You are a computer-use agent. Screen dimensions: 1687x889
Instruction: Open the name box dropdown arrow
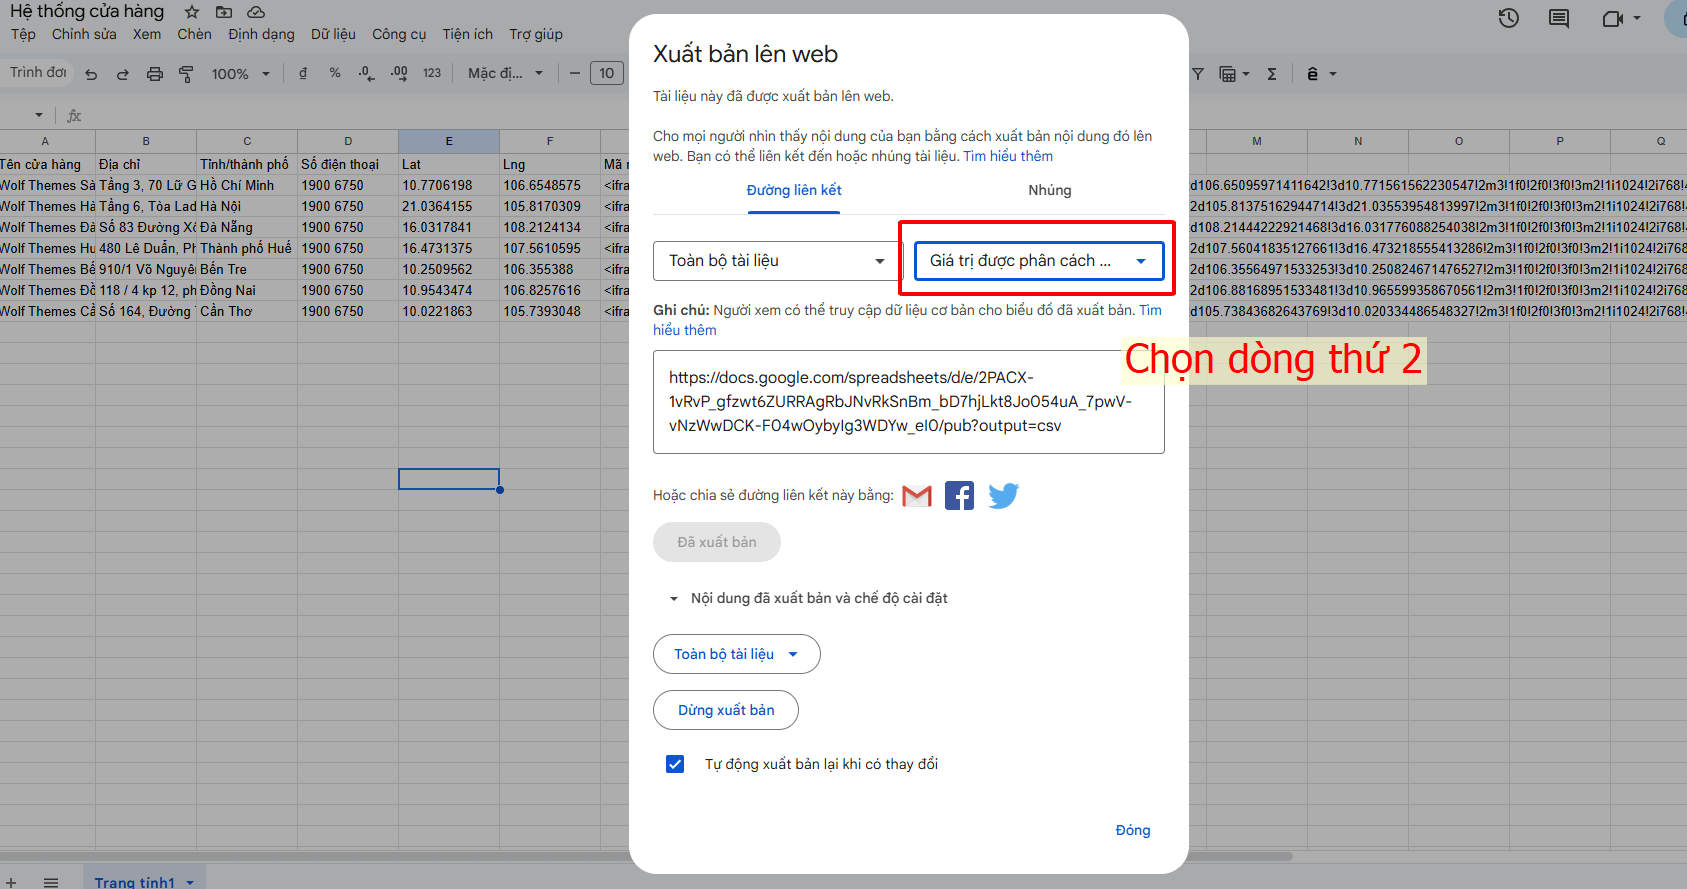pyautogui.click(x=39, y=115)
